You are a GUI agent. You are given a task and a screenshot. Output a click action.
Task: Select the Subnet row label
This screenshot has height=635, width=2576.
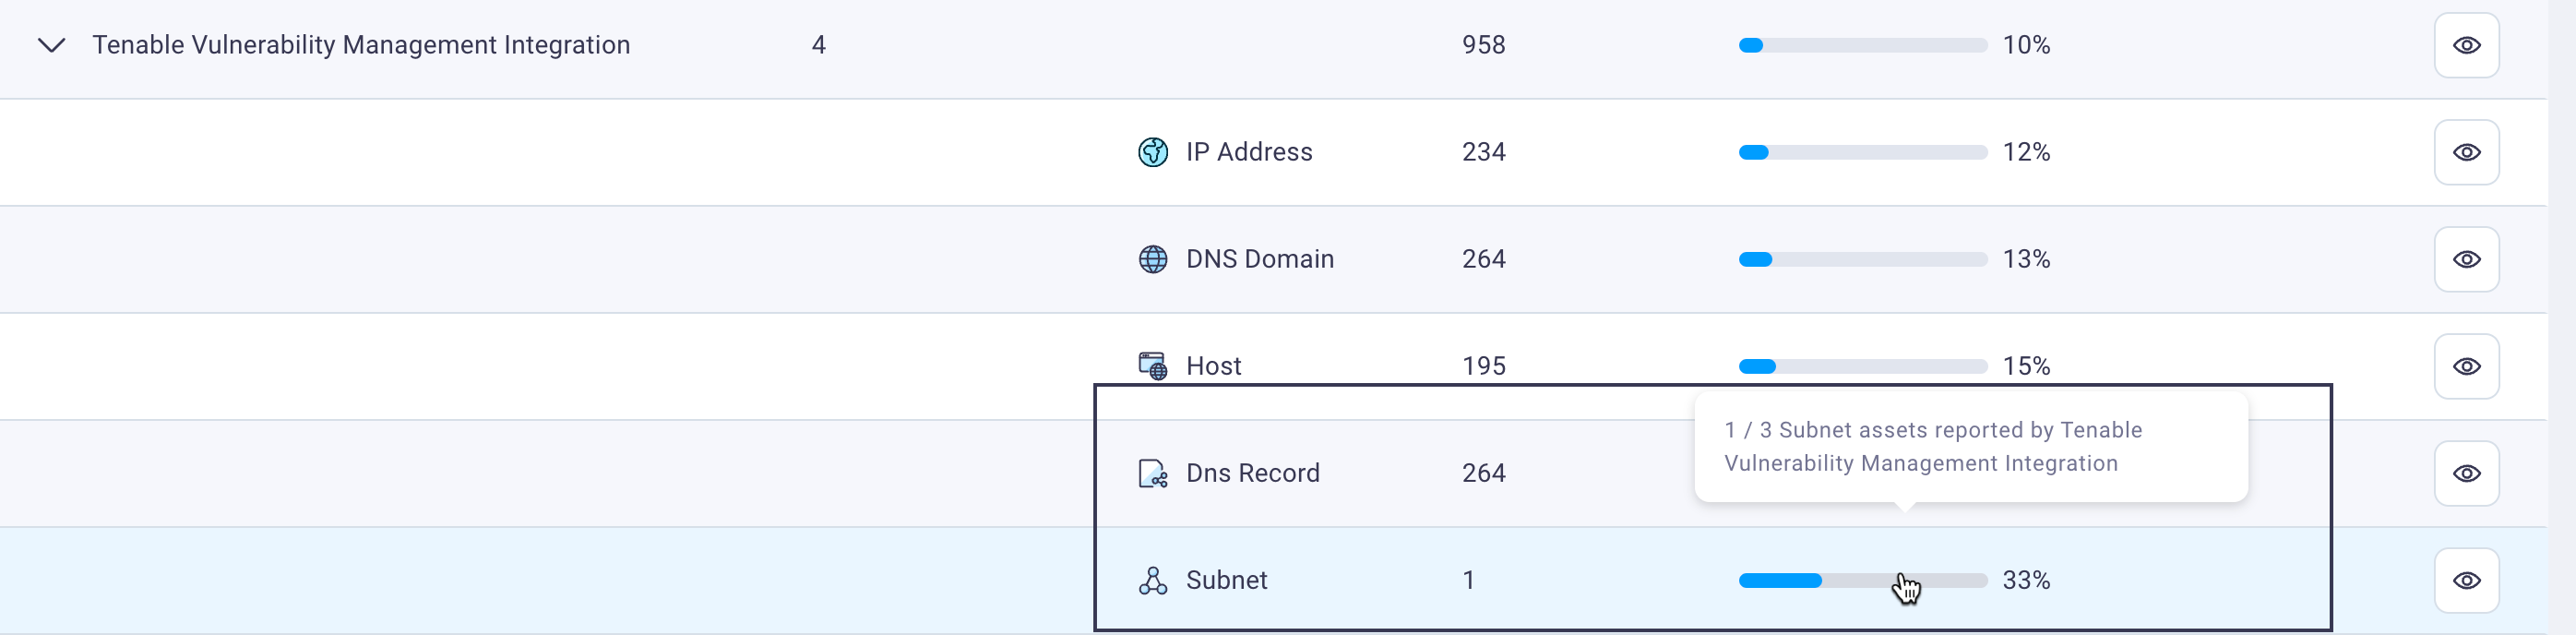pyautogui.click(x=1226, y=580)
